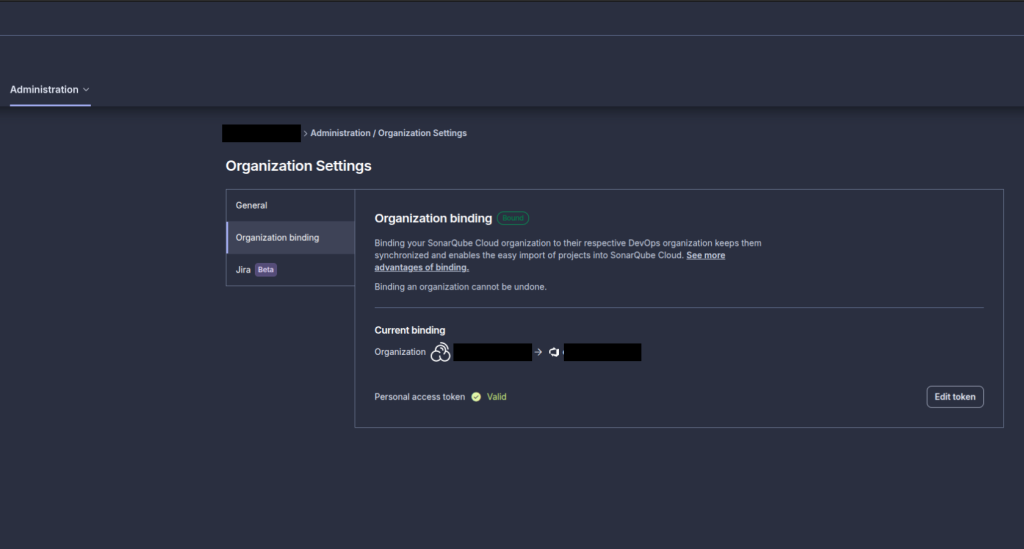This screenshot has height=549, width=1024.
Task: Click the redacted organization name in breadcrumb
Action: point(261,133)
